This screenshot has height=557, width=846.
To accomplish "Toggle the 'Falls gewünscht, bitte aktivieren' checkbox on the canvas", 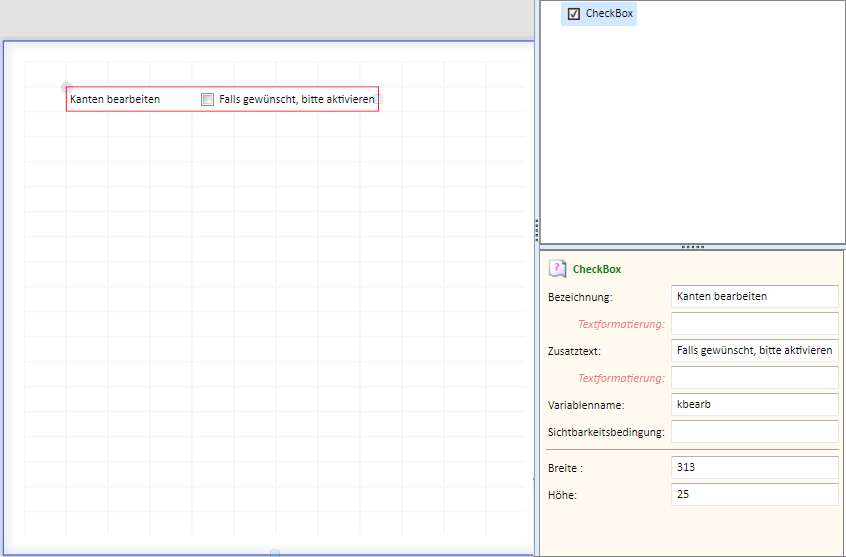I will [207, 99].
